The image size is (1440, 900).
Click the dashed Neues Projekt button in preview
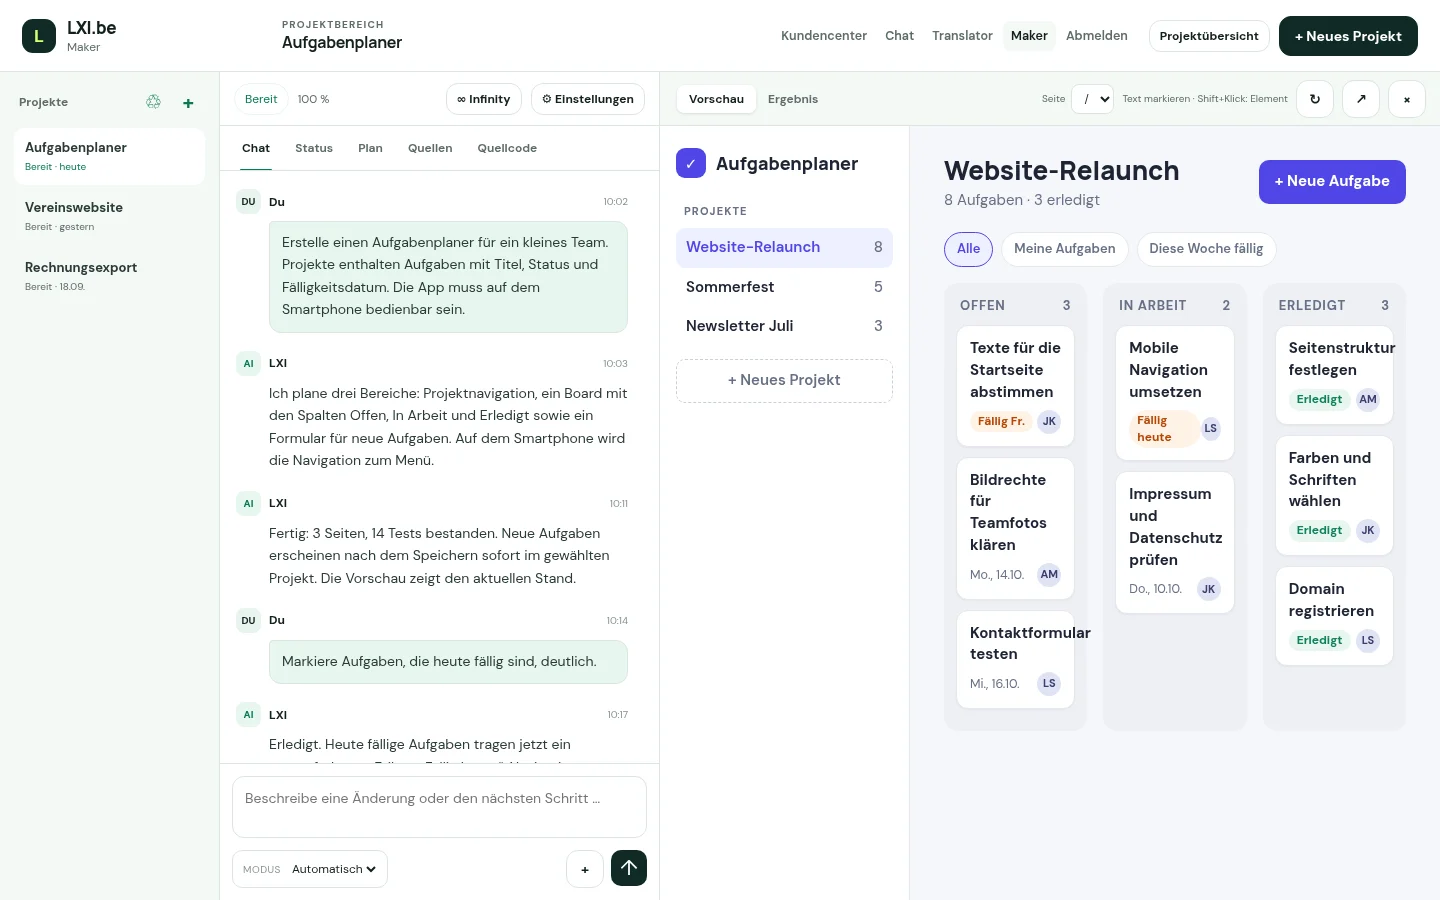pos(784,380)
